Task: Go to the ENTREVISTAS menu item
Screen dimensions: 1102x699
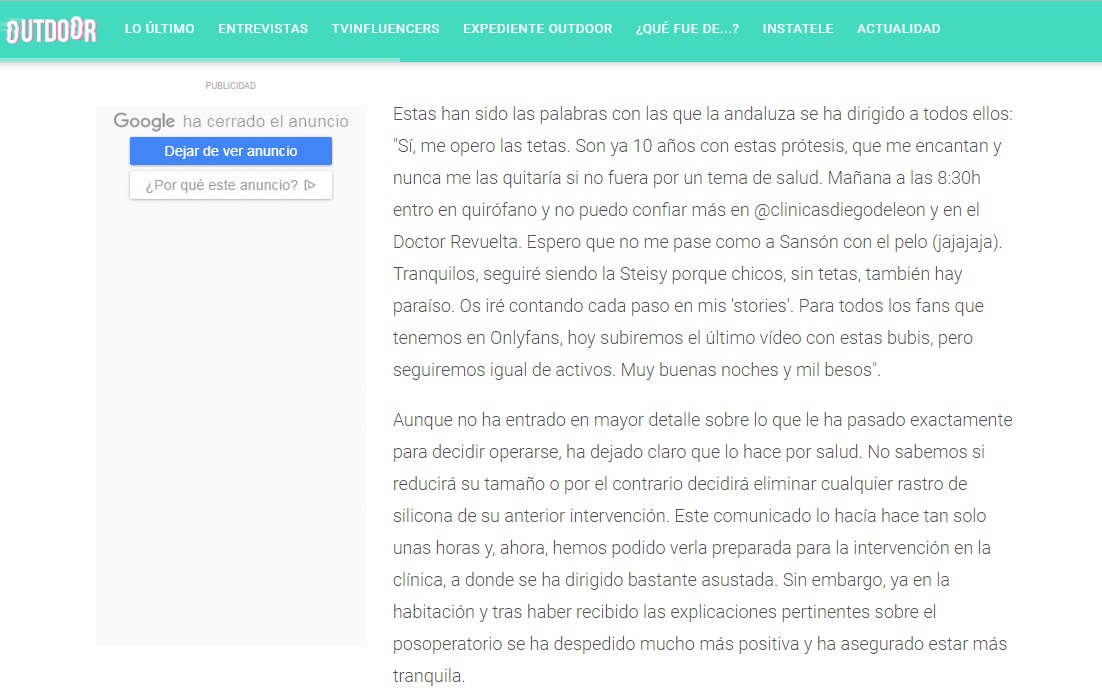Action: 263,29
